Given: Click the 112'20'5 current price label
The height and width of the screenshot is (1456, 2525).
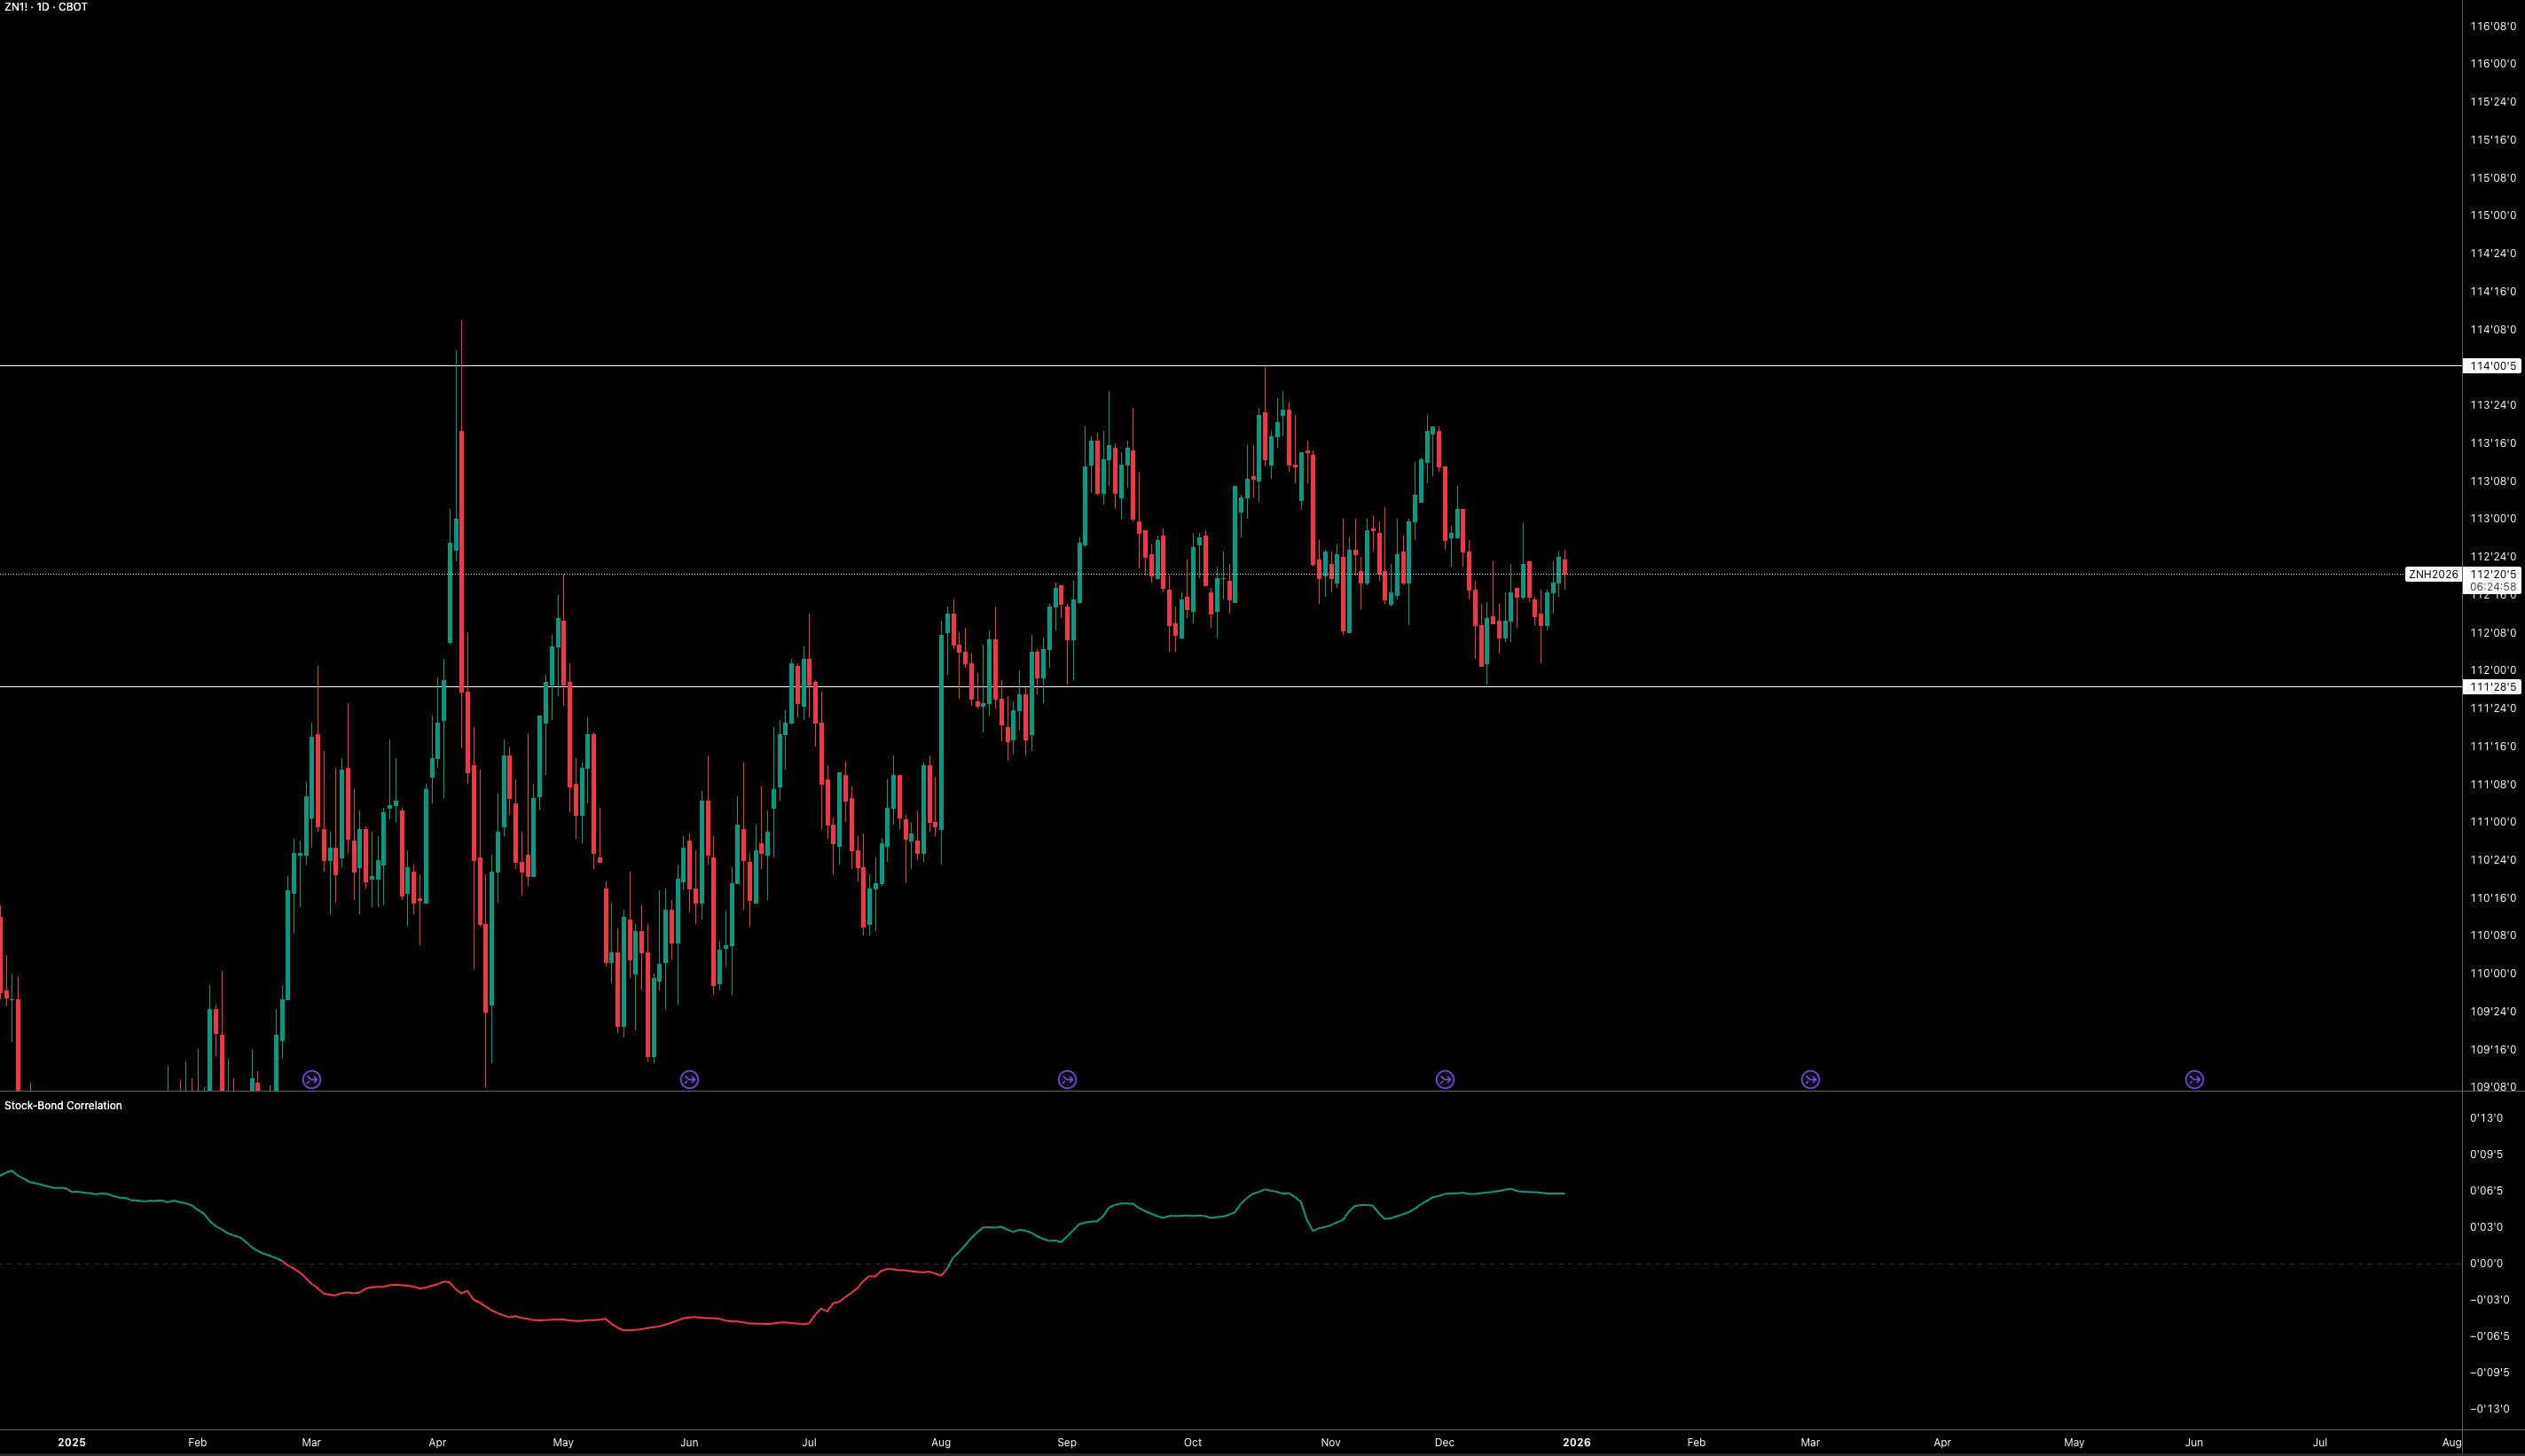Looking at the screenshot, I should [2492, 574].
